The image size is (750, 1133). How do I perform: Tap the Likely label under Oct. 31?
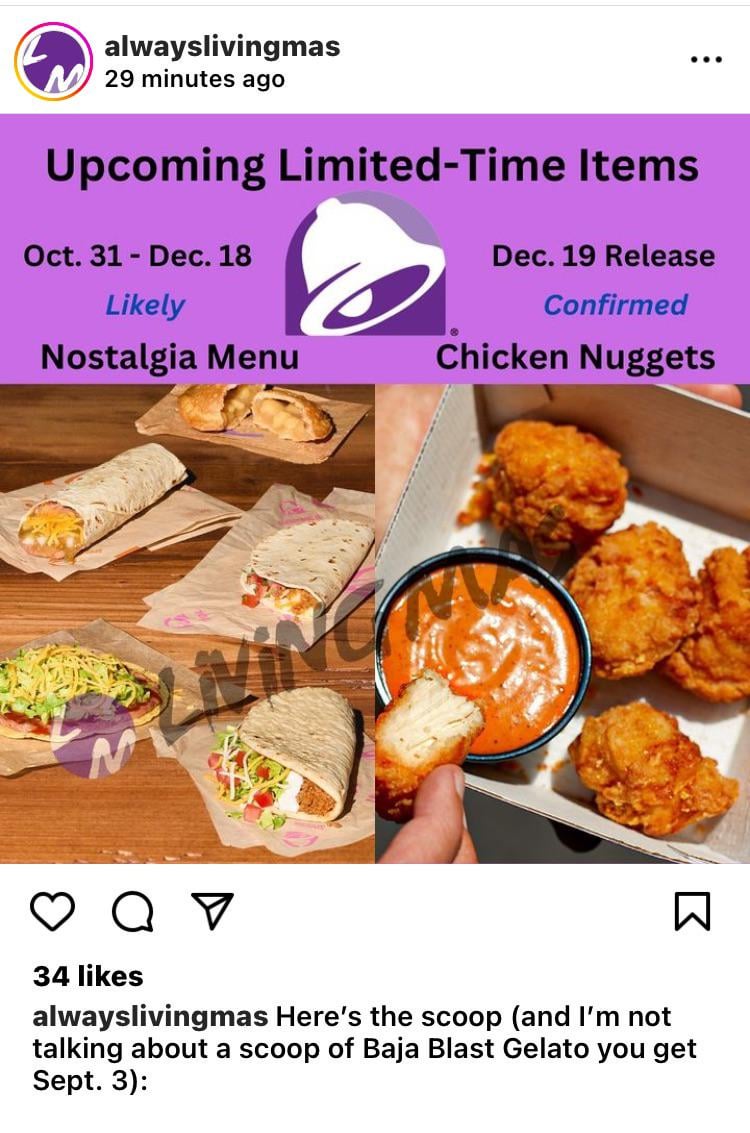145,305
